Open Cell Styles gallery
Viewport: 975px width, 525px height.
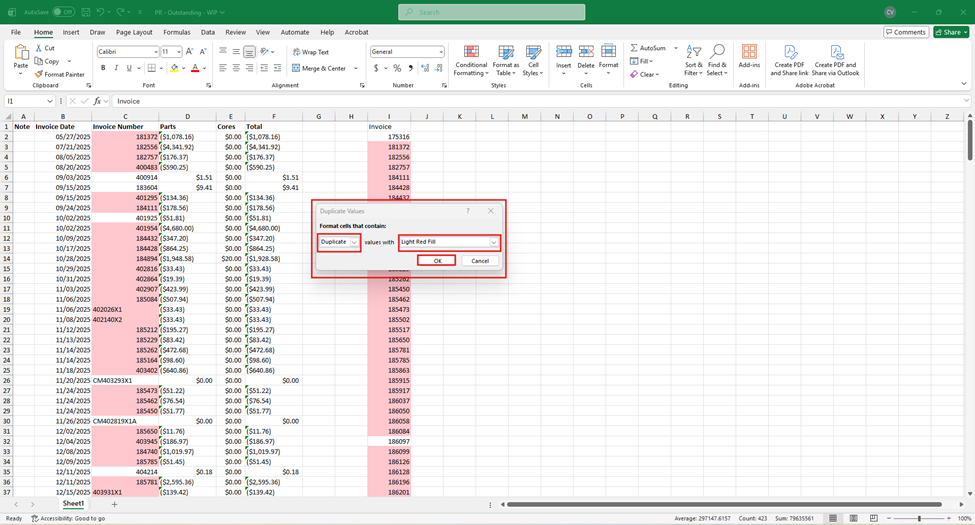click(x=533, y=60)
